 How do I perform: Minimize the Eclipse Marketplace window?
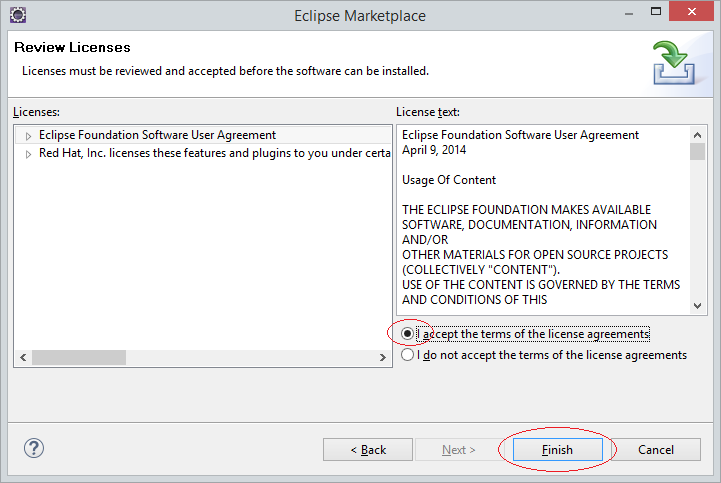[629, 13]
